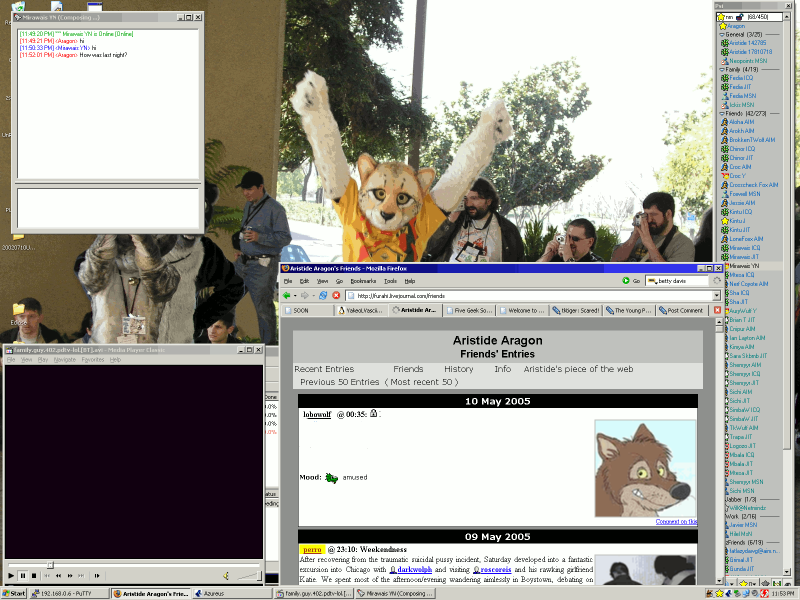Click the red Firefox Stop button

pos(336,296)
